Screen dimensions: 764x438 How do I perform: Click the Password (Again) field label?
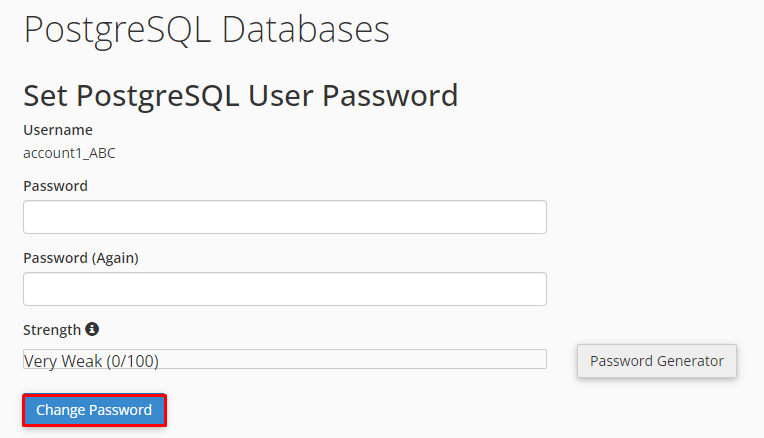(x=80, y=258)
